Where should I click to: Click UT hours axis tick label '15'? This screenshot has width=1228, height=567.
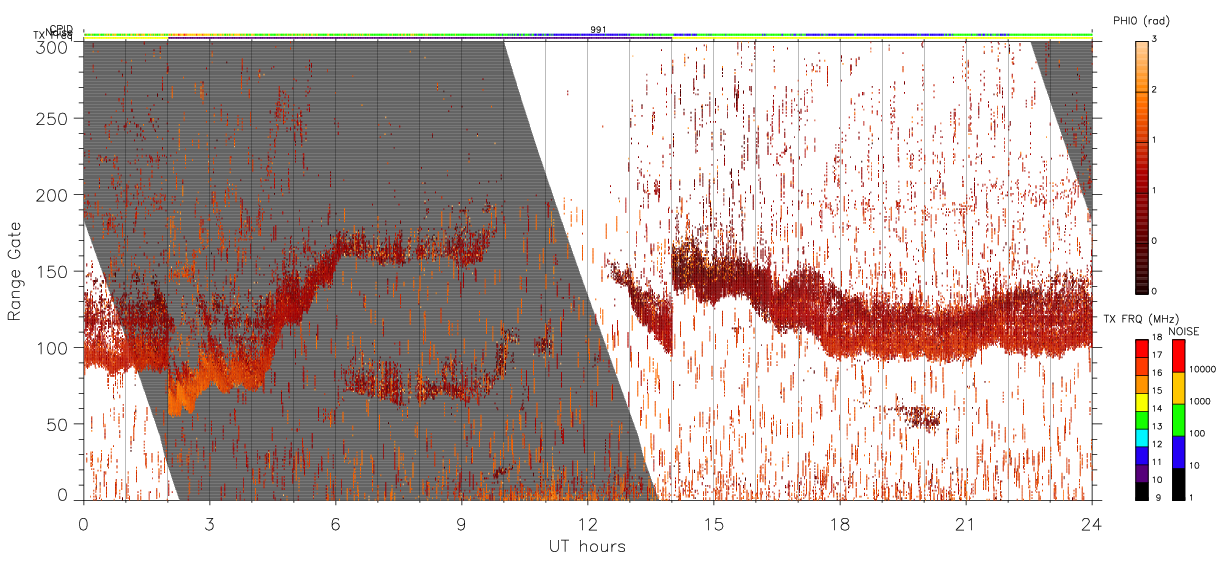713,524
